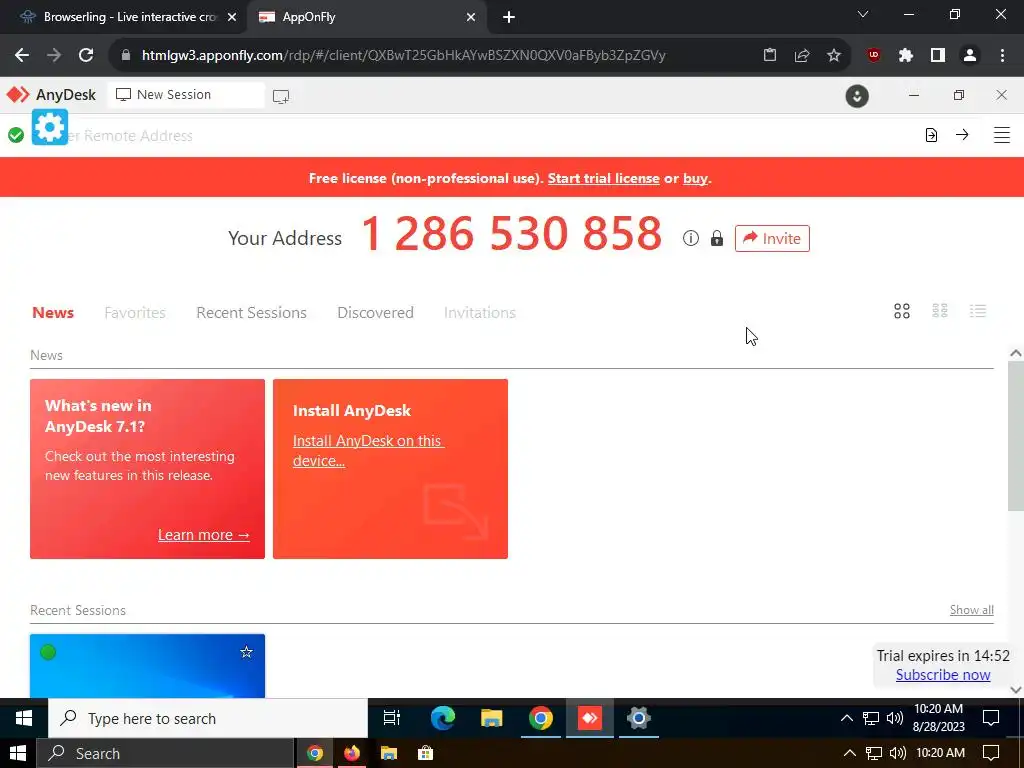
Task: Open the Invitations tab
Action: [x=480, y=313]
